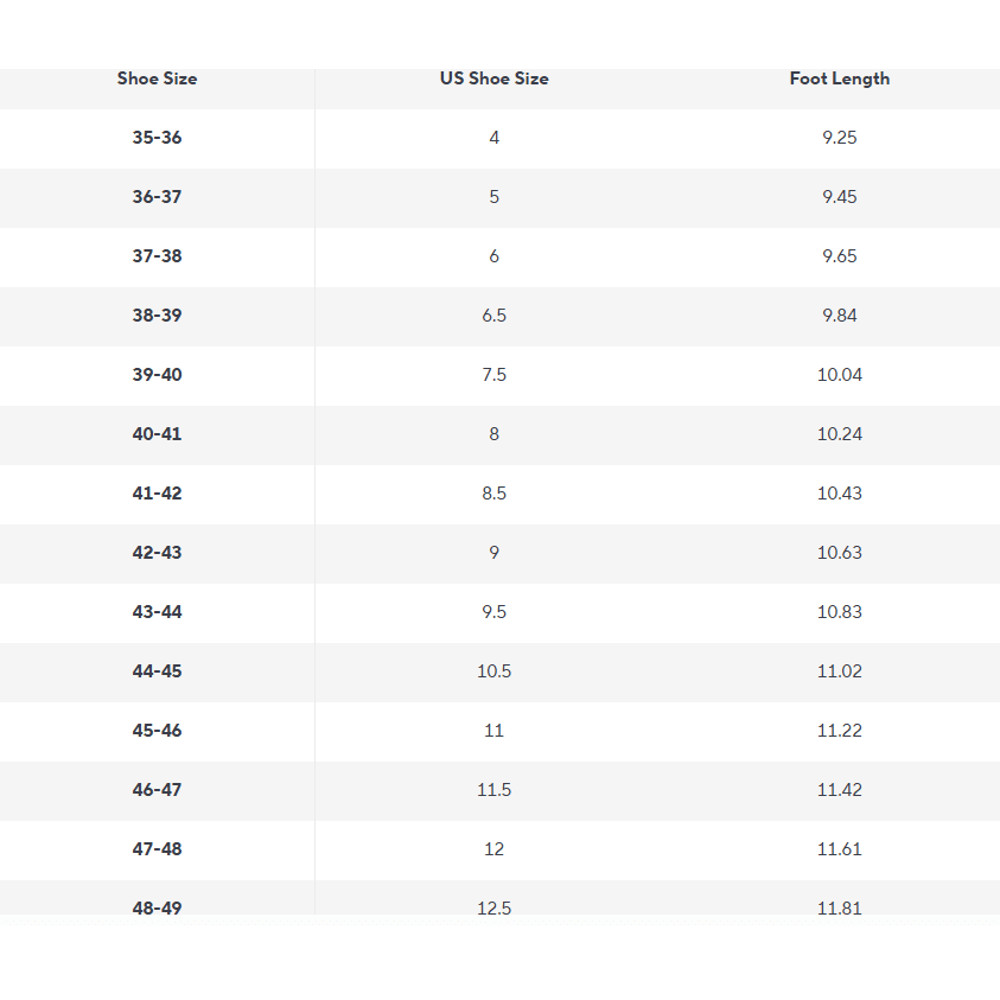This screenshot has height=1000, width=1000.
Task: Click foot length value 9.84
Action: click(x=839, y=316)
